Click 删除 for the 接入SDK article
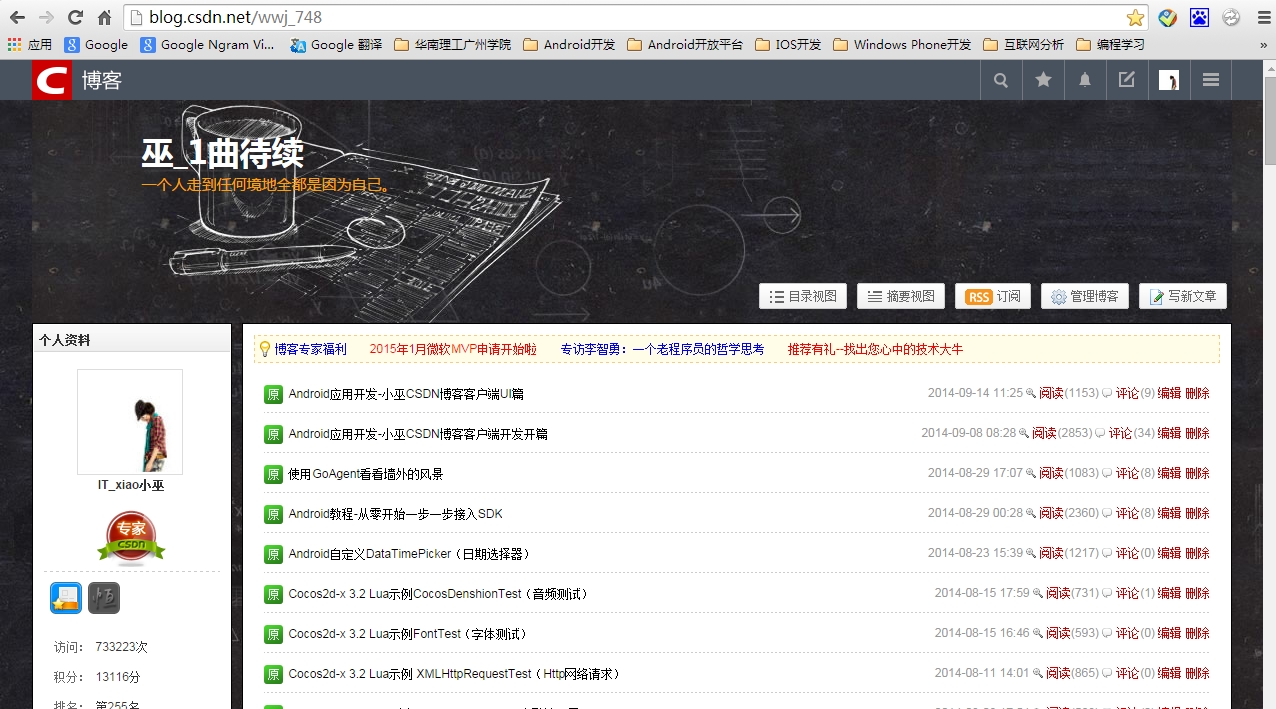This screenshot has width=1276, height=709. 1197,513
